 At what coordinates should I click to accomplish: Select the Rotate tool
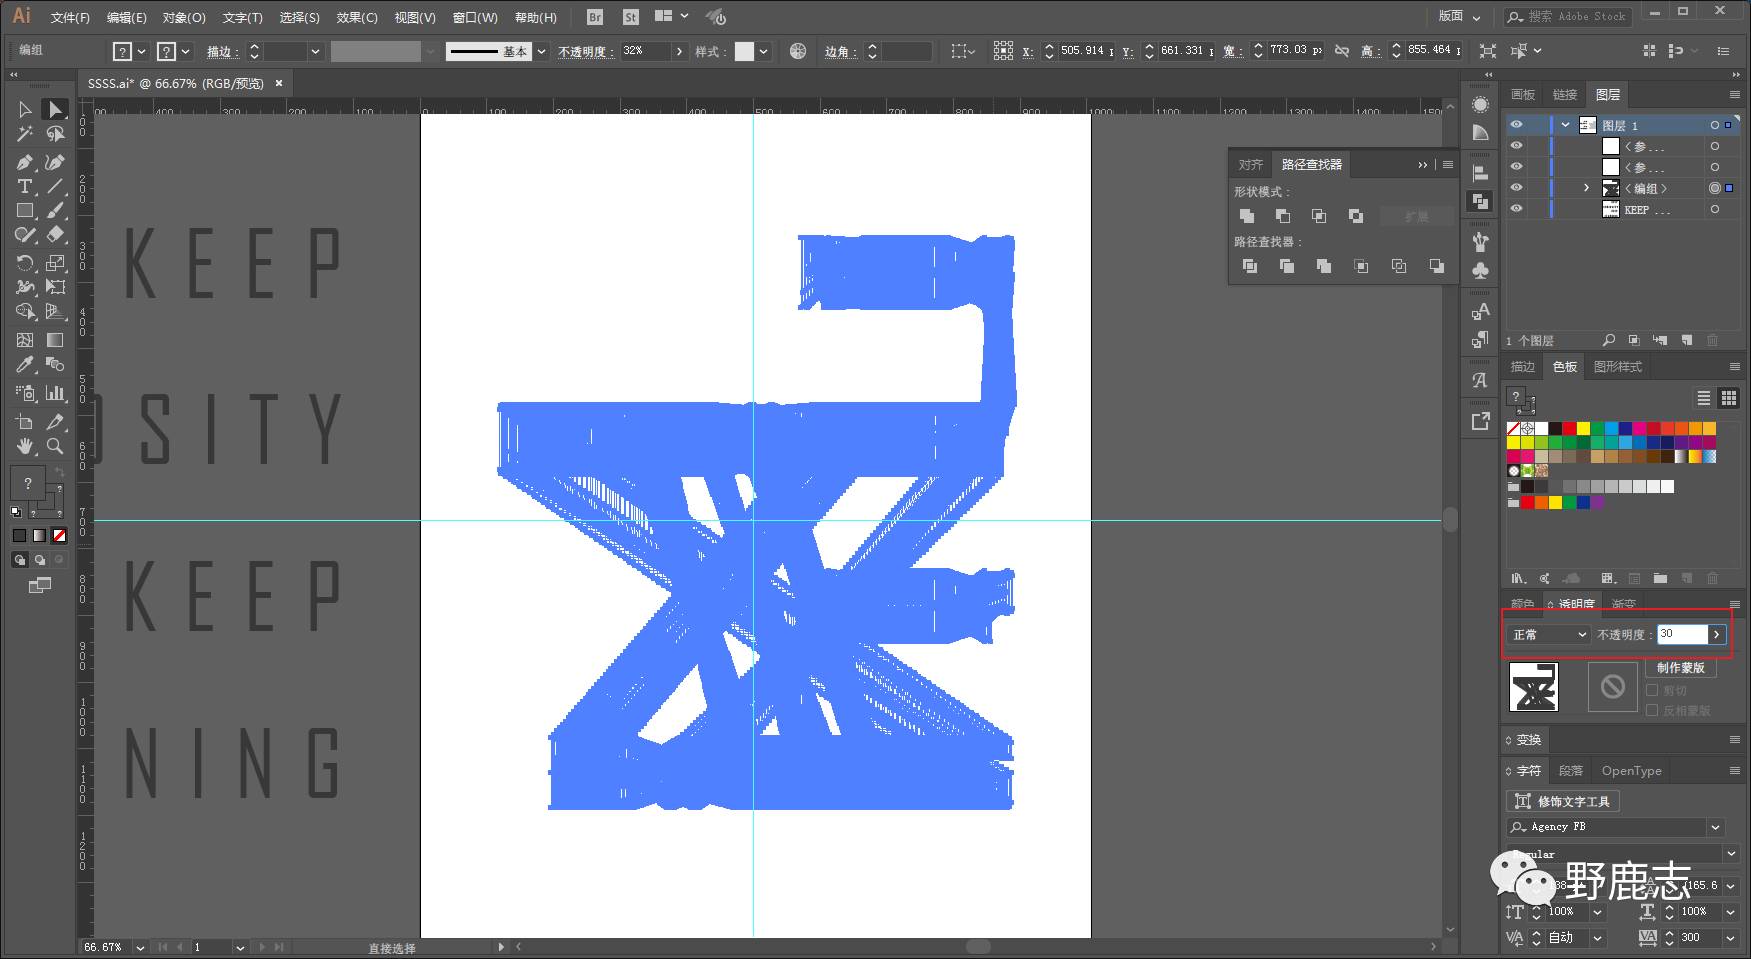25,263
